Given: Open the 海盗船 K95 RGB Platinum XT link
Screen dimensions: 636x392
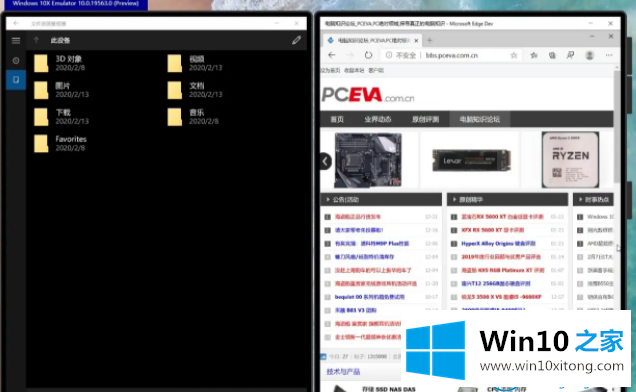Looking at the screenshot, I should pos(503,270).
